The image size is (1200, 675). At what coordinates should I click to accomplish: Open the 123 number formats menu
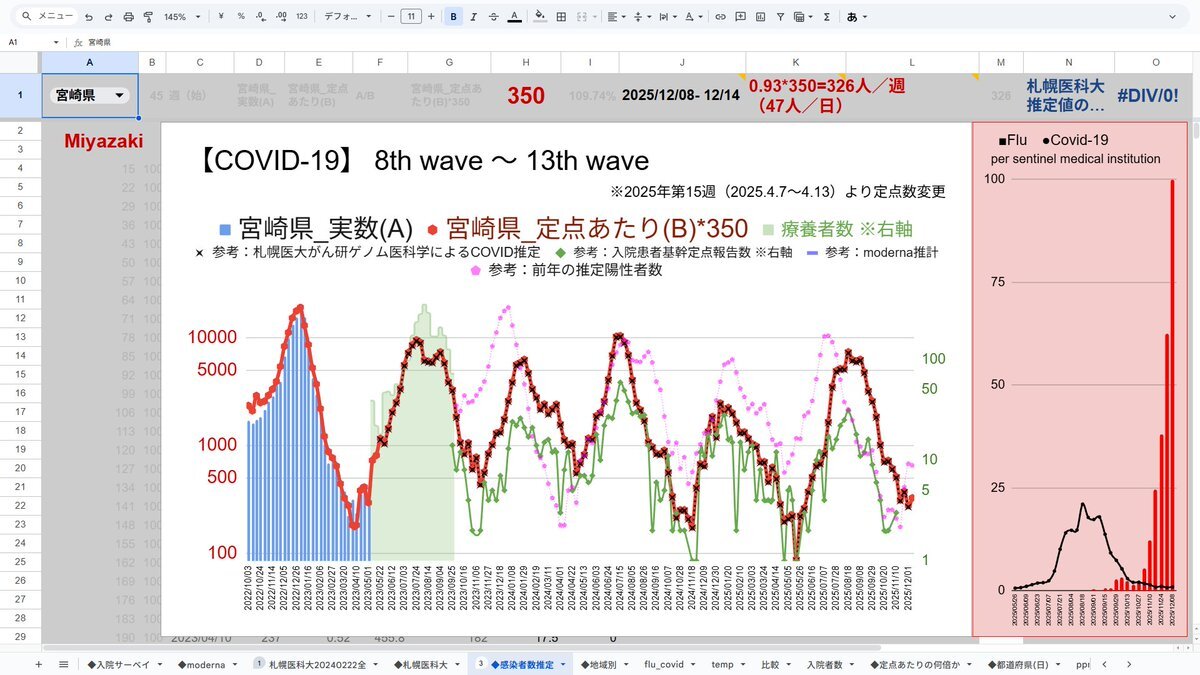click(x=301, y=17)
